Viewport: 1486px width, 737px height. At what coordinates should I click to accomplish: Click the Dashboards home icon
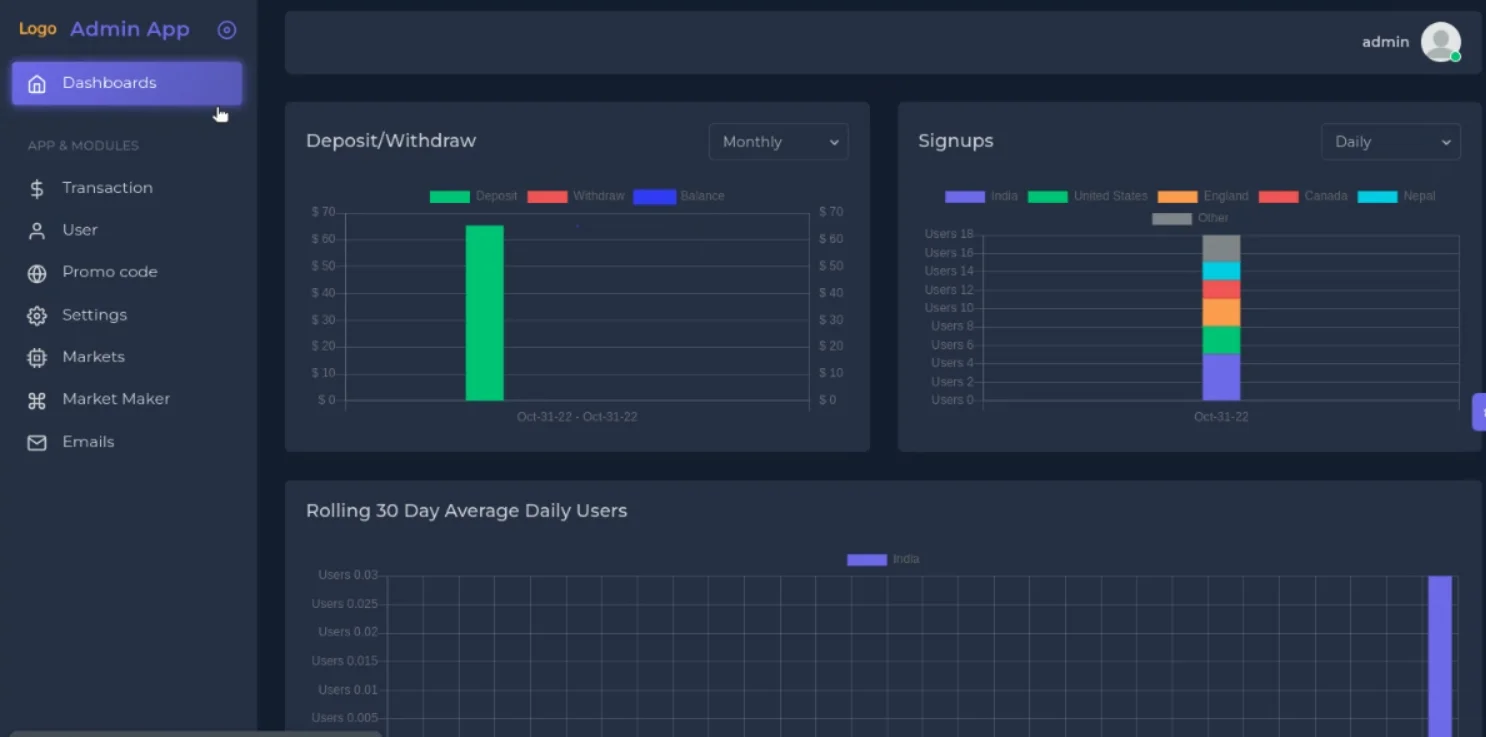(37, 84)
